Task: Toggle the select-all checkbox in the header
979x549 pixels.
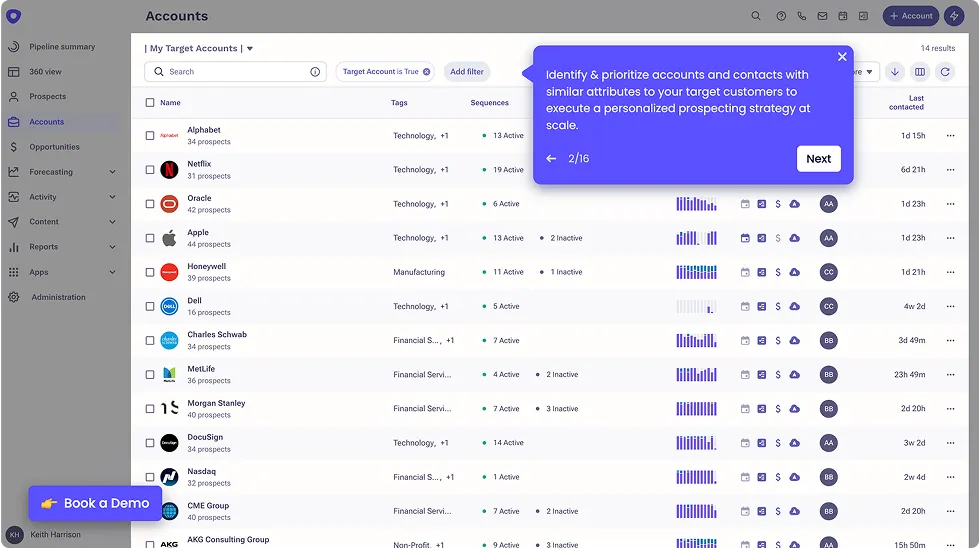Action: (150, 102)
